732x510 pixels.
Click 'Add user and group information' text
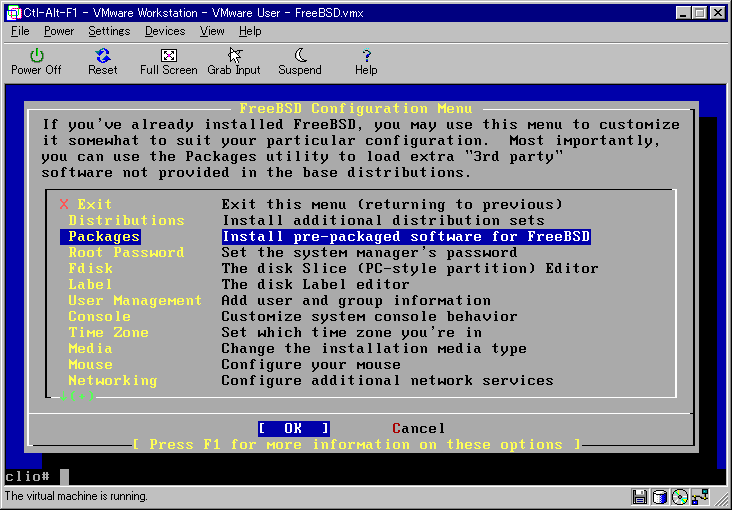pos(356,300)
